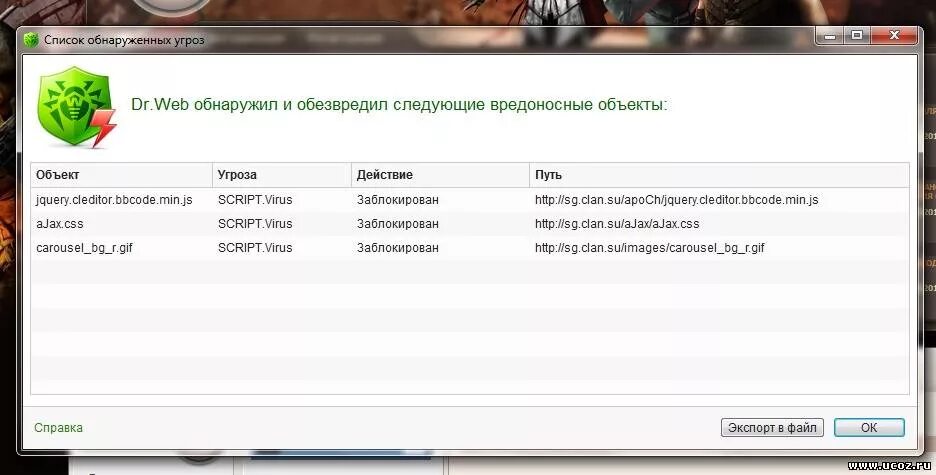Click Заблокирован action in the carousel_bg_r.gif row

(398, 248)
